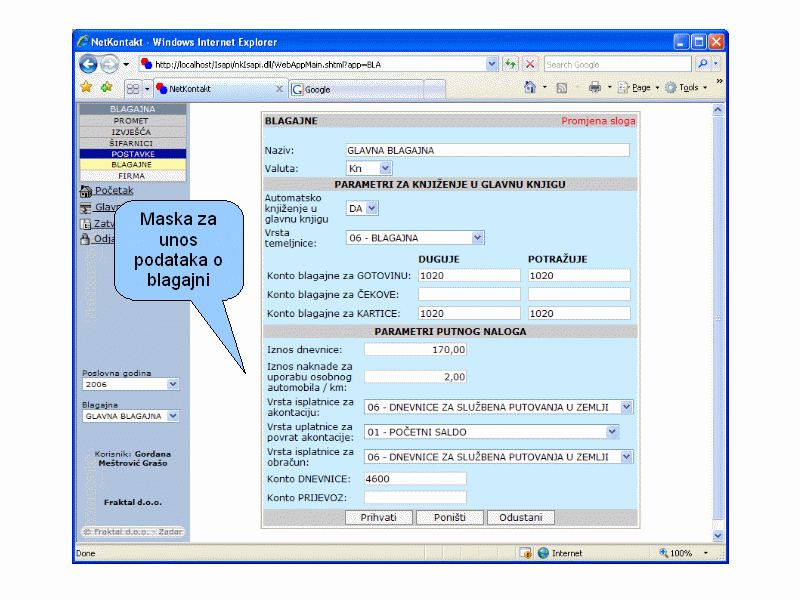Click the Home page icon
This screenshot has height=600, width=800.
pyautogui.click(x=530, y=88)
